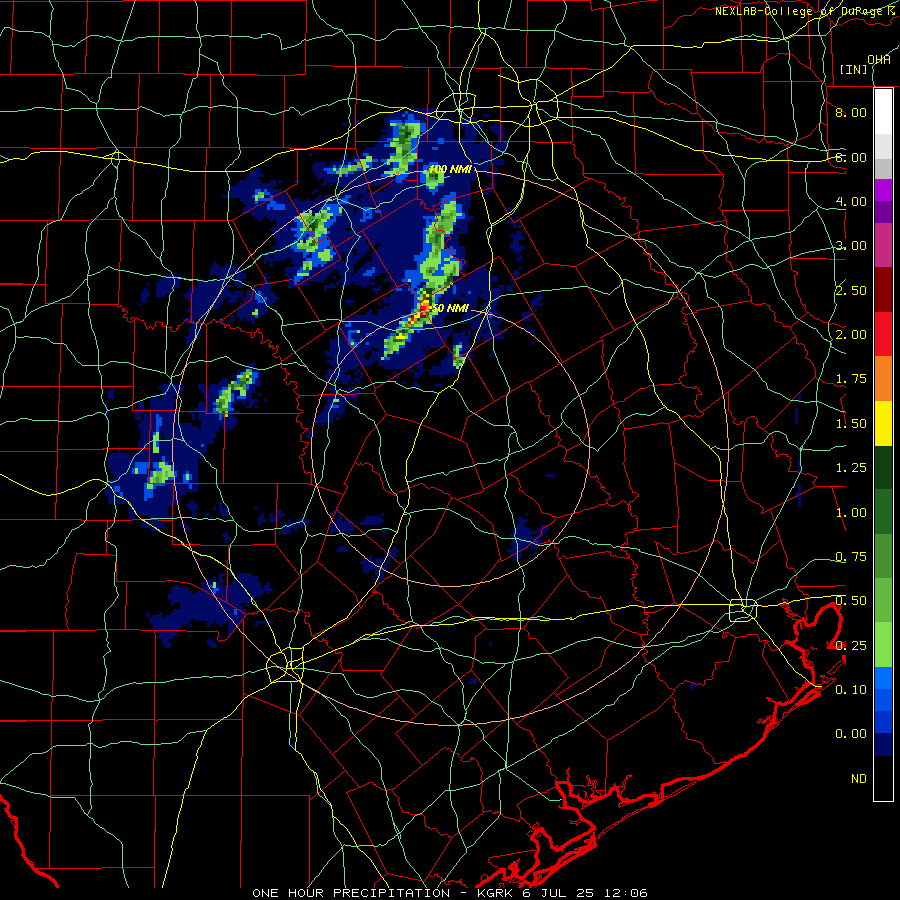This screenshot has height=900, width=900.
Task: Pick the bright red swatch near 2.00
Action: (x=883, y=334)
